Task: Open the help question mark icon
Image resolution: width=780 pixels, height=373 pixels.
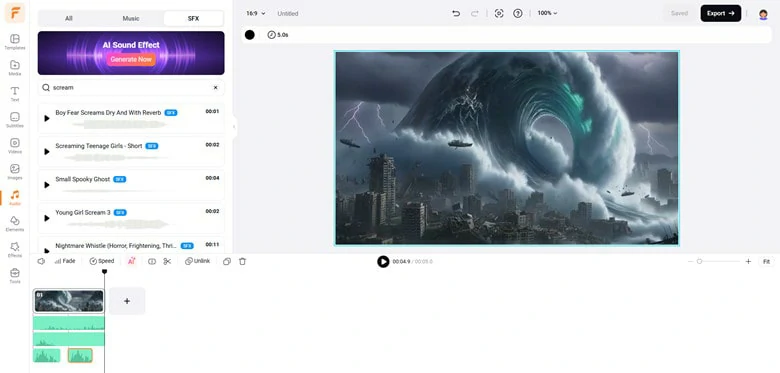Action: tap(518, 13)
